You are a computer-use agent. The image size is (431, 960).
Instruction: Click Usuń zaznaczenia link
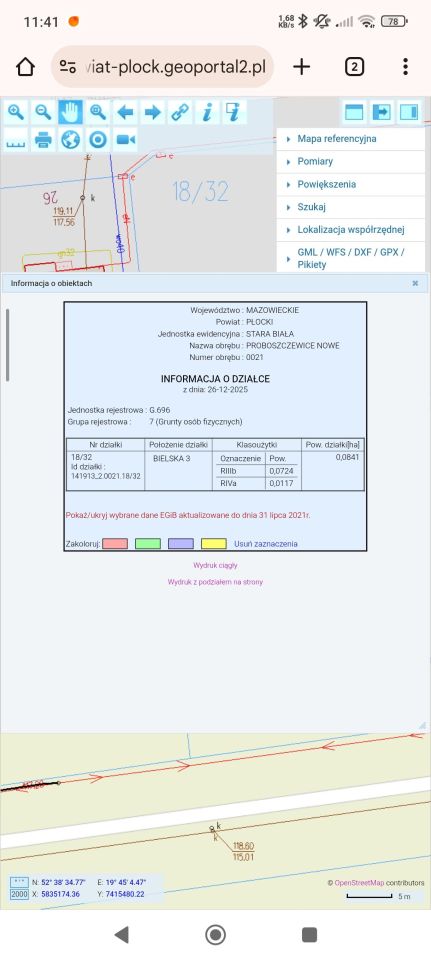(266, 544)
